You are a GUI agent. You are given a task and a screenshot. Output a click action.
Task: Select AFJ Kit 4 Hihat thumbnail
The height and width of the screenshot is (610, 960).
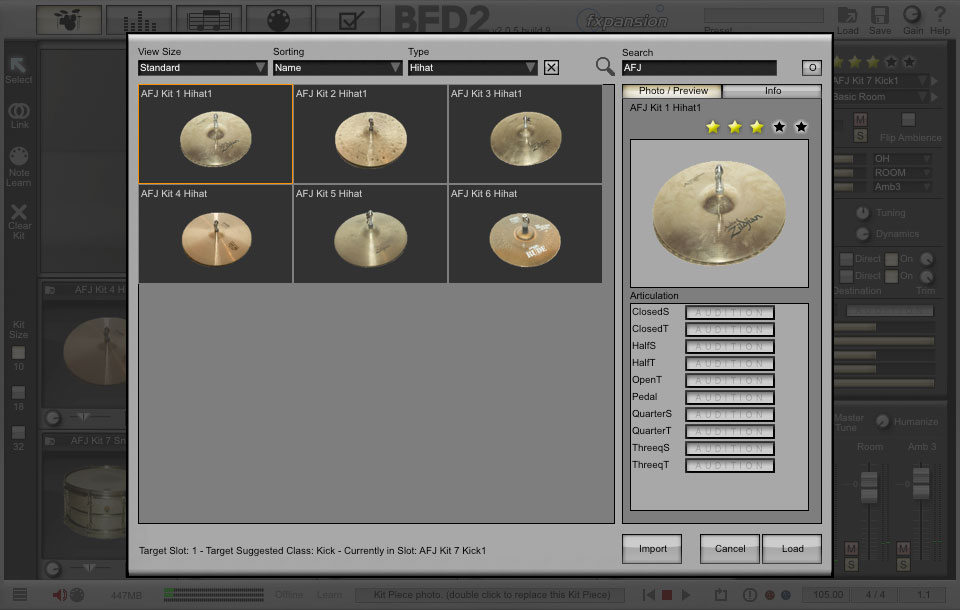[216, 234]
